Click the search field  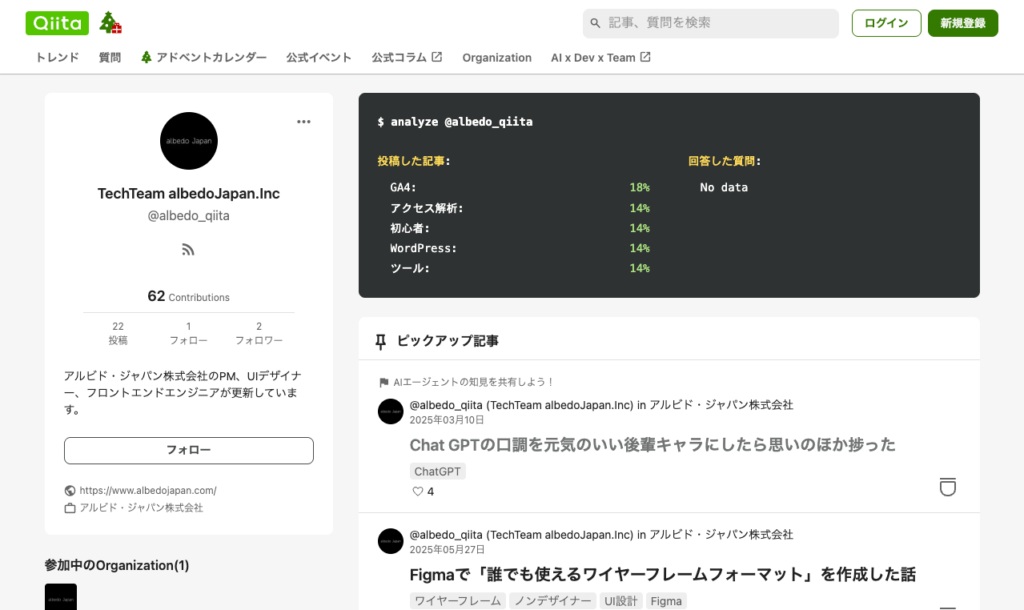pyautogui.click(x=710, y=23)
